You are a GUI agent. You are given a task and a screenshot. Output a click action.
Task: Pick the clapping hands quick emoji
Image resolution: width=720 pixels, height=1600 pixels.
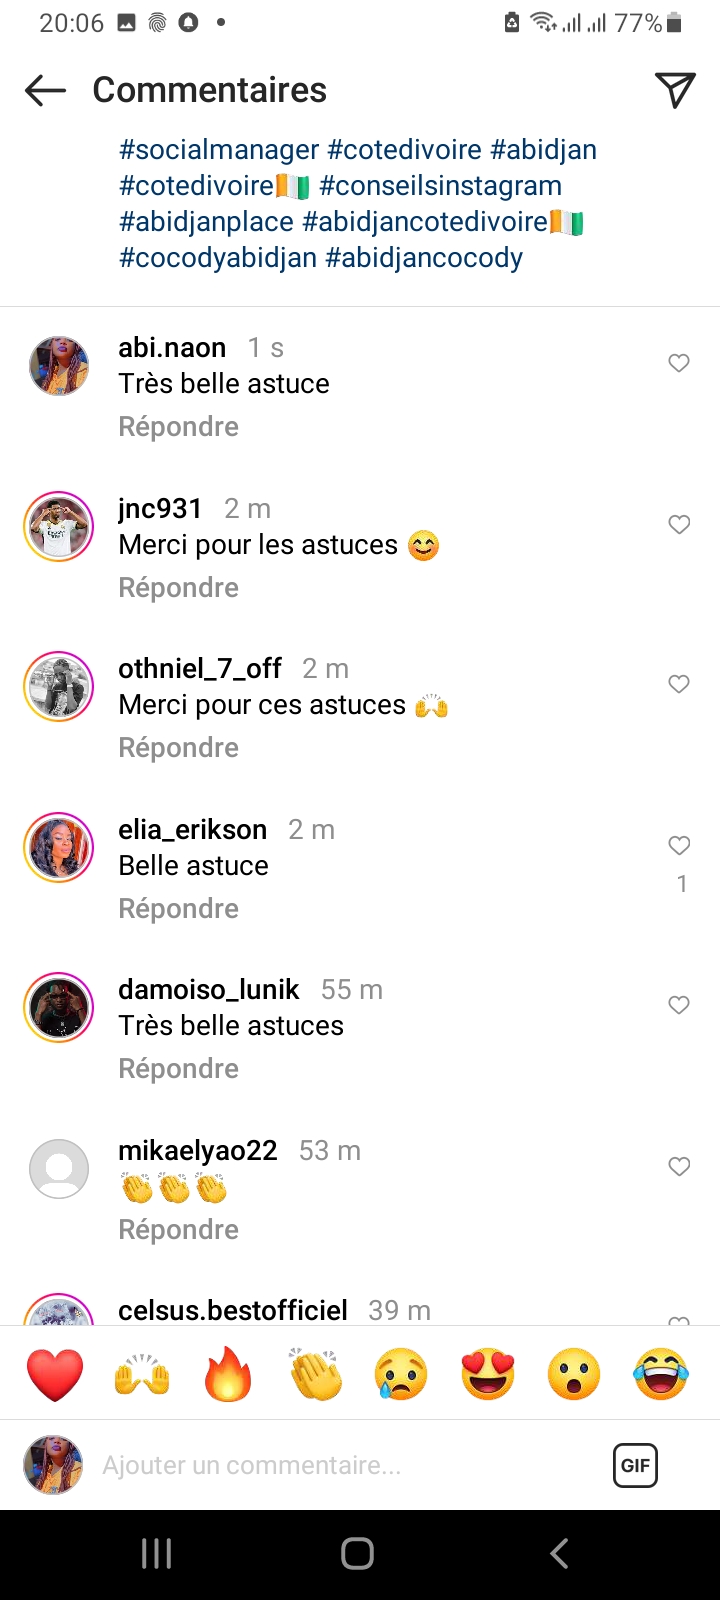coord(315,1374)
